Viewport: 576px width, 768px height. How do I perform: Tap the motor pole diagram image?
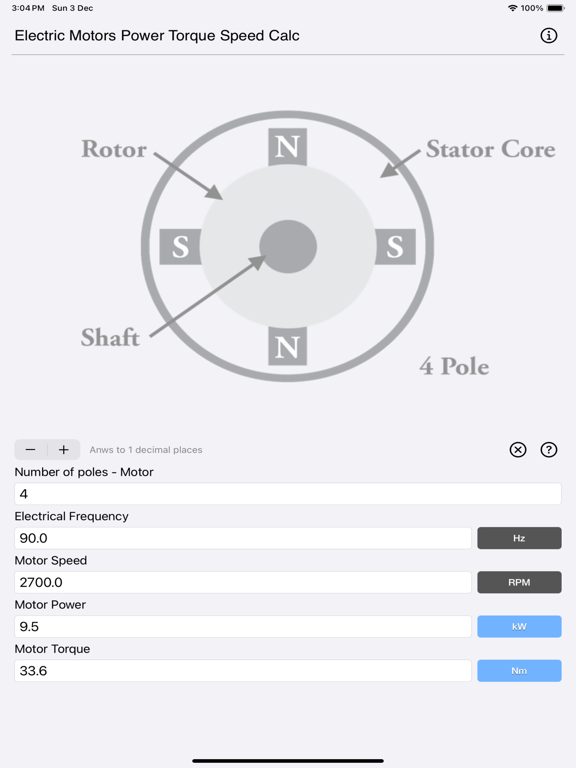pos(288,246)
